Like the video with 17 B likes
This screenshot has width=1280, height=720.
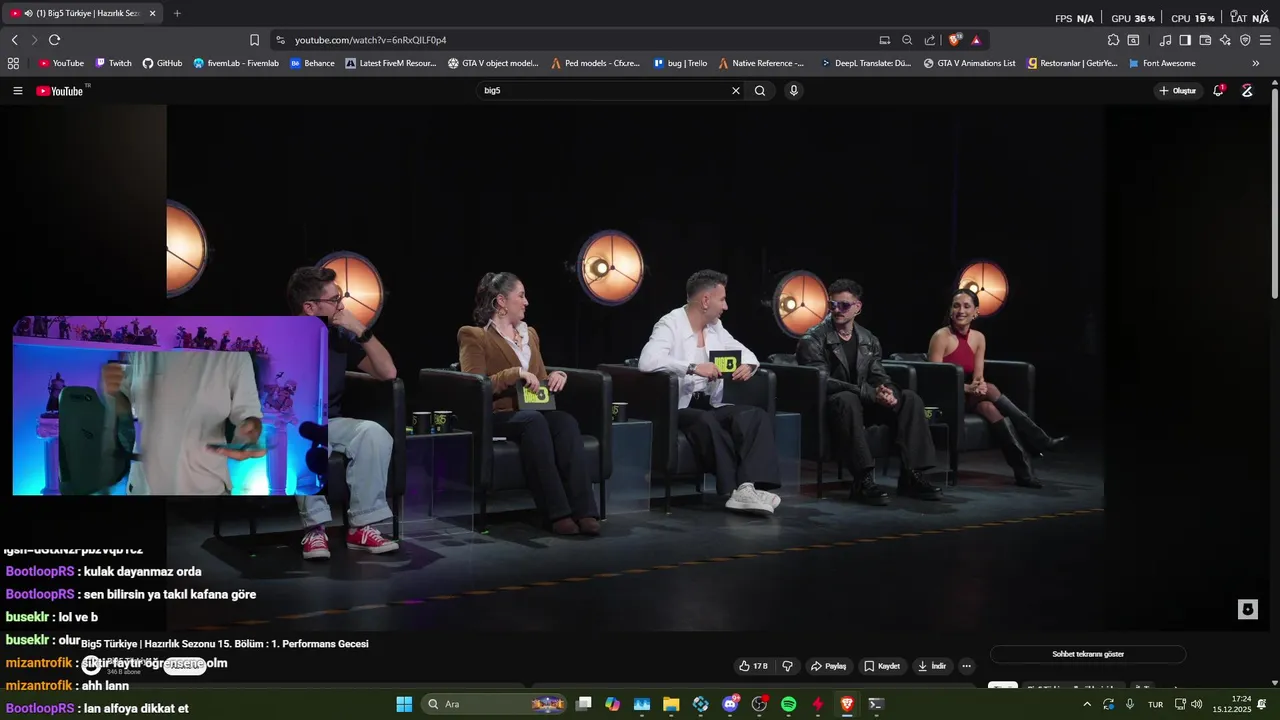(x=753, y=666)
